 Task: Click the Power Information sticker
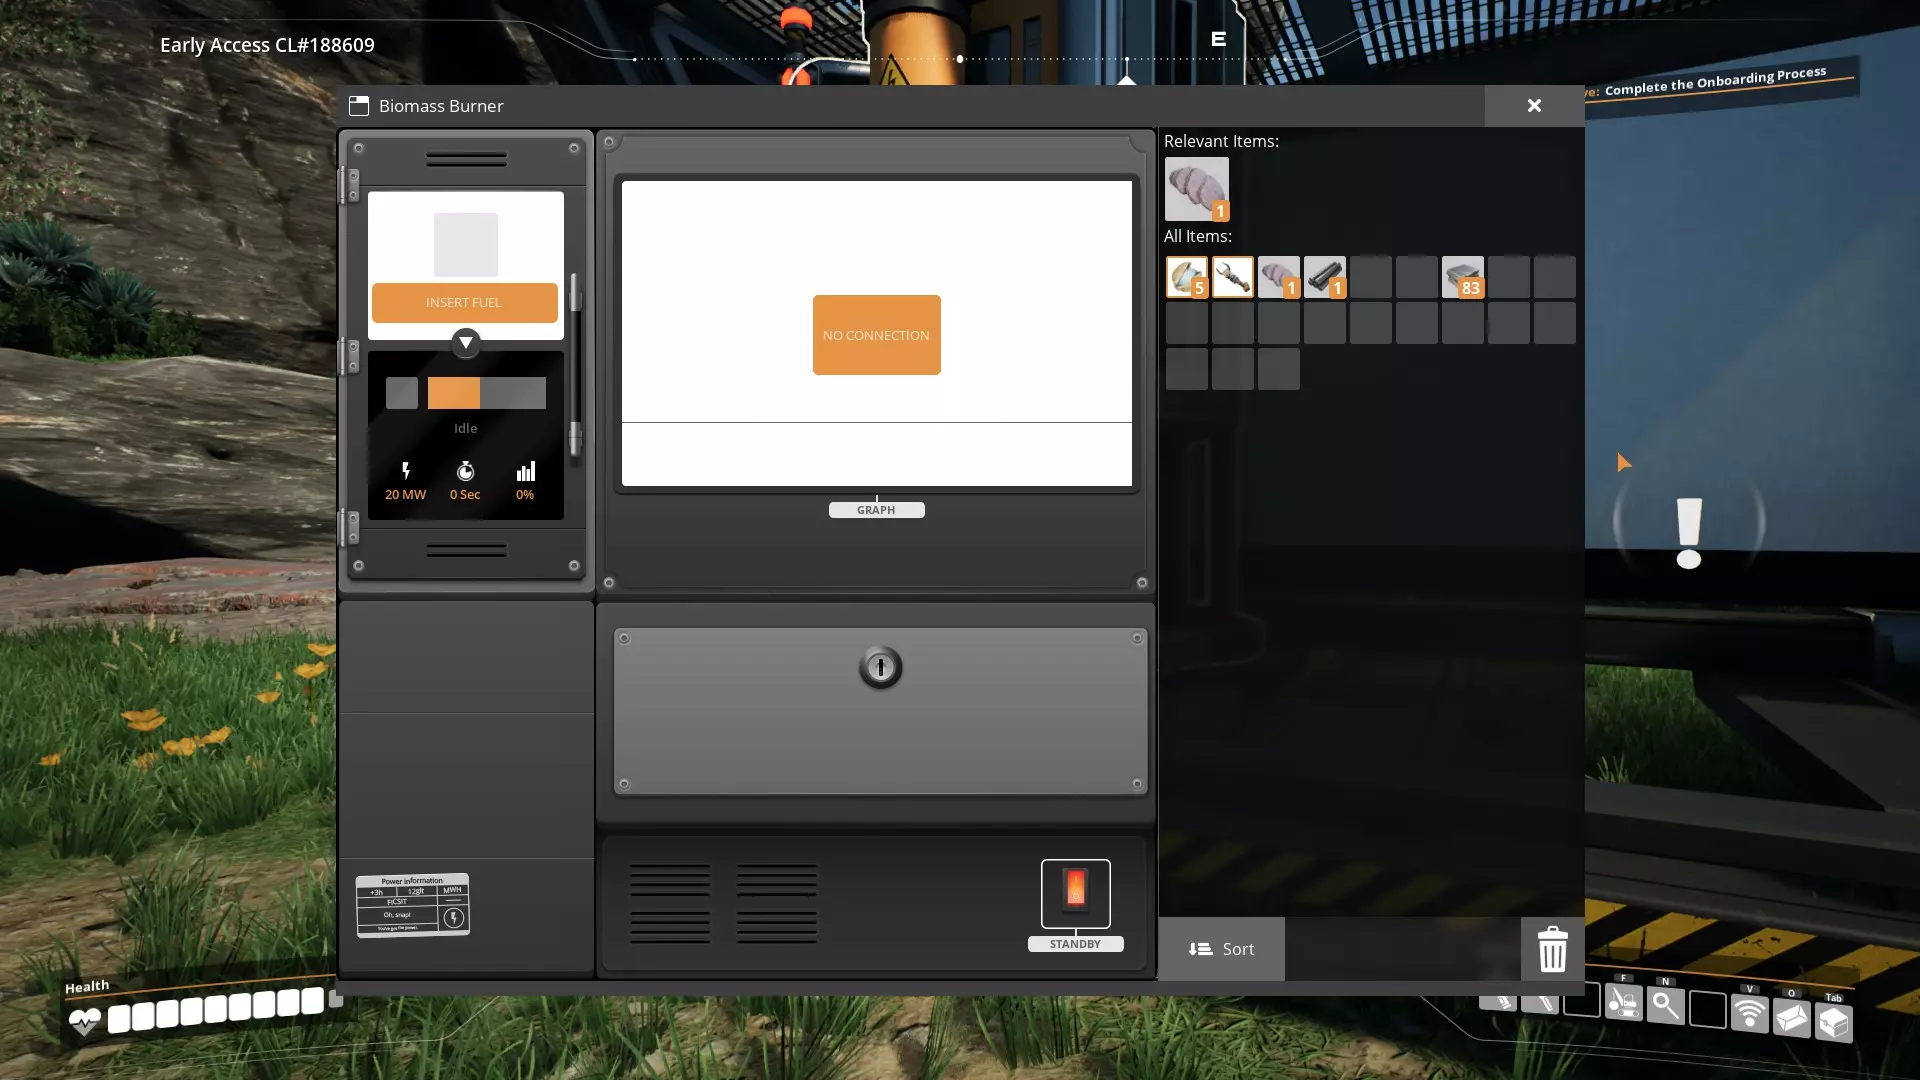coord(412,905)
